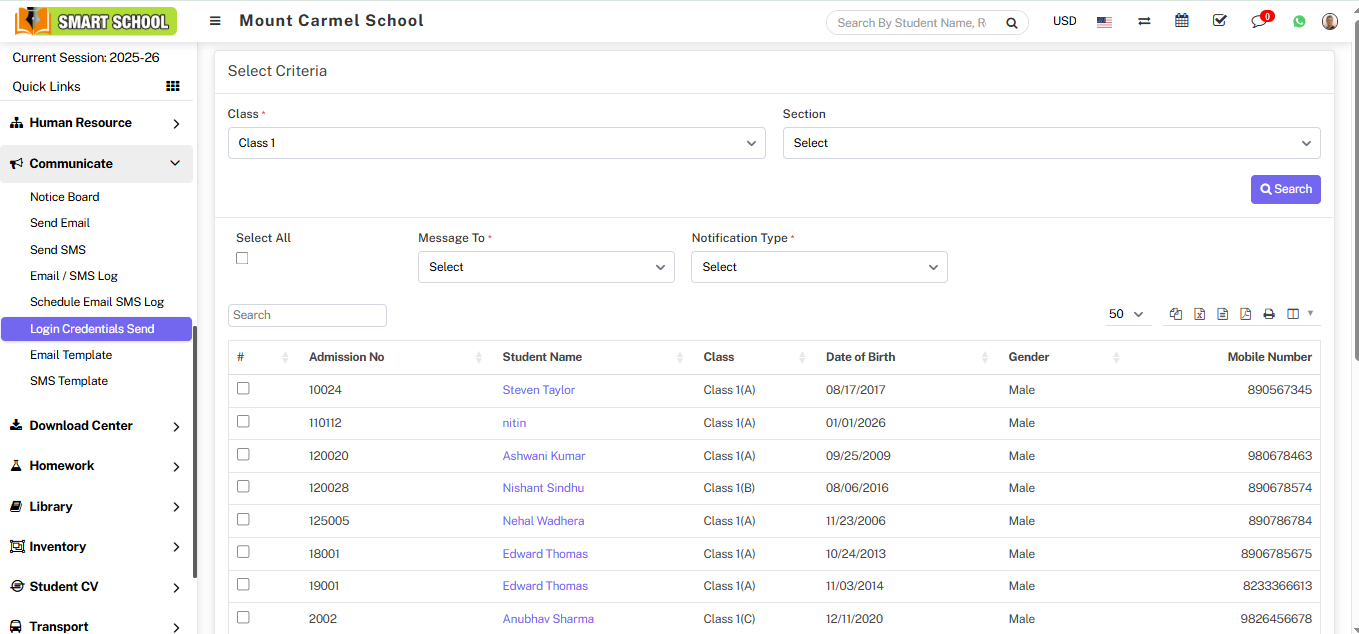Open the Message To dropdown

tap(546, 267)
